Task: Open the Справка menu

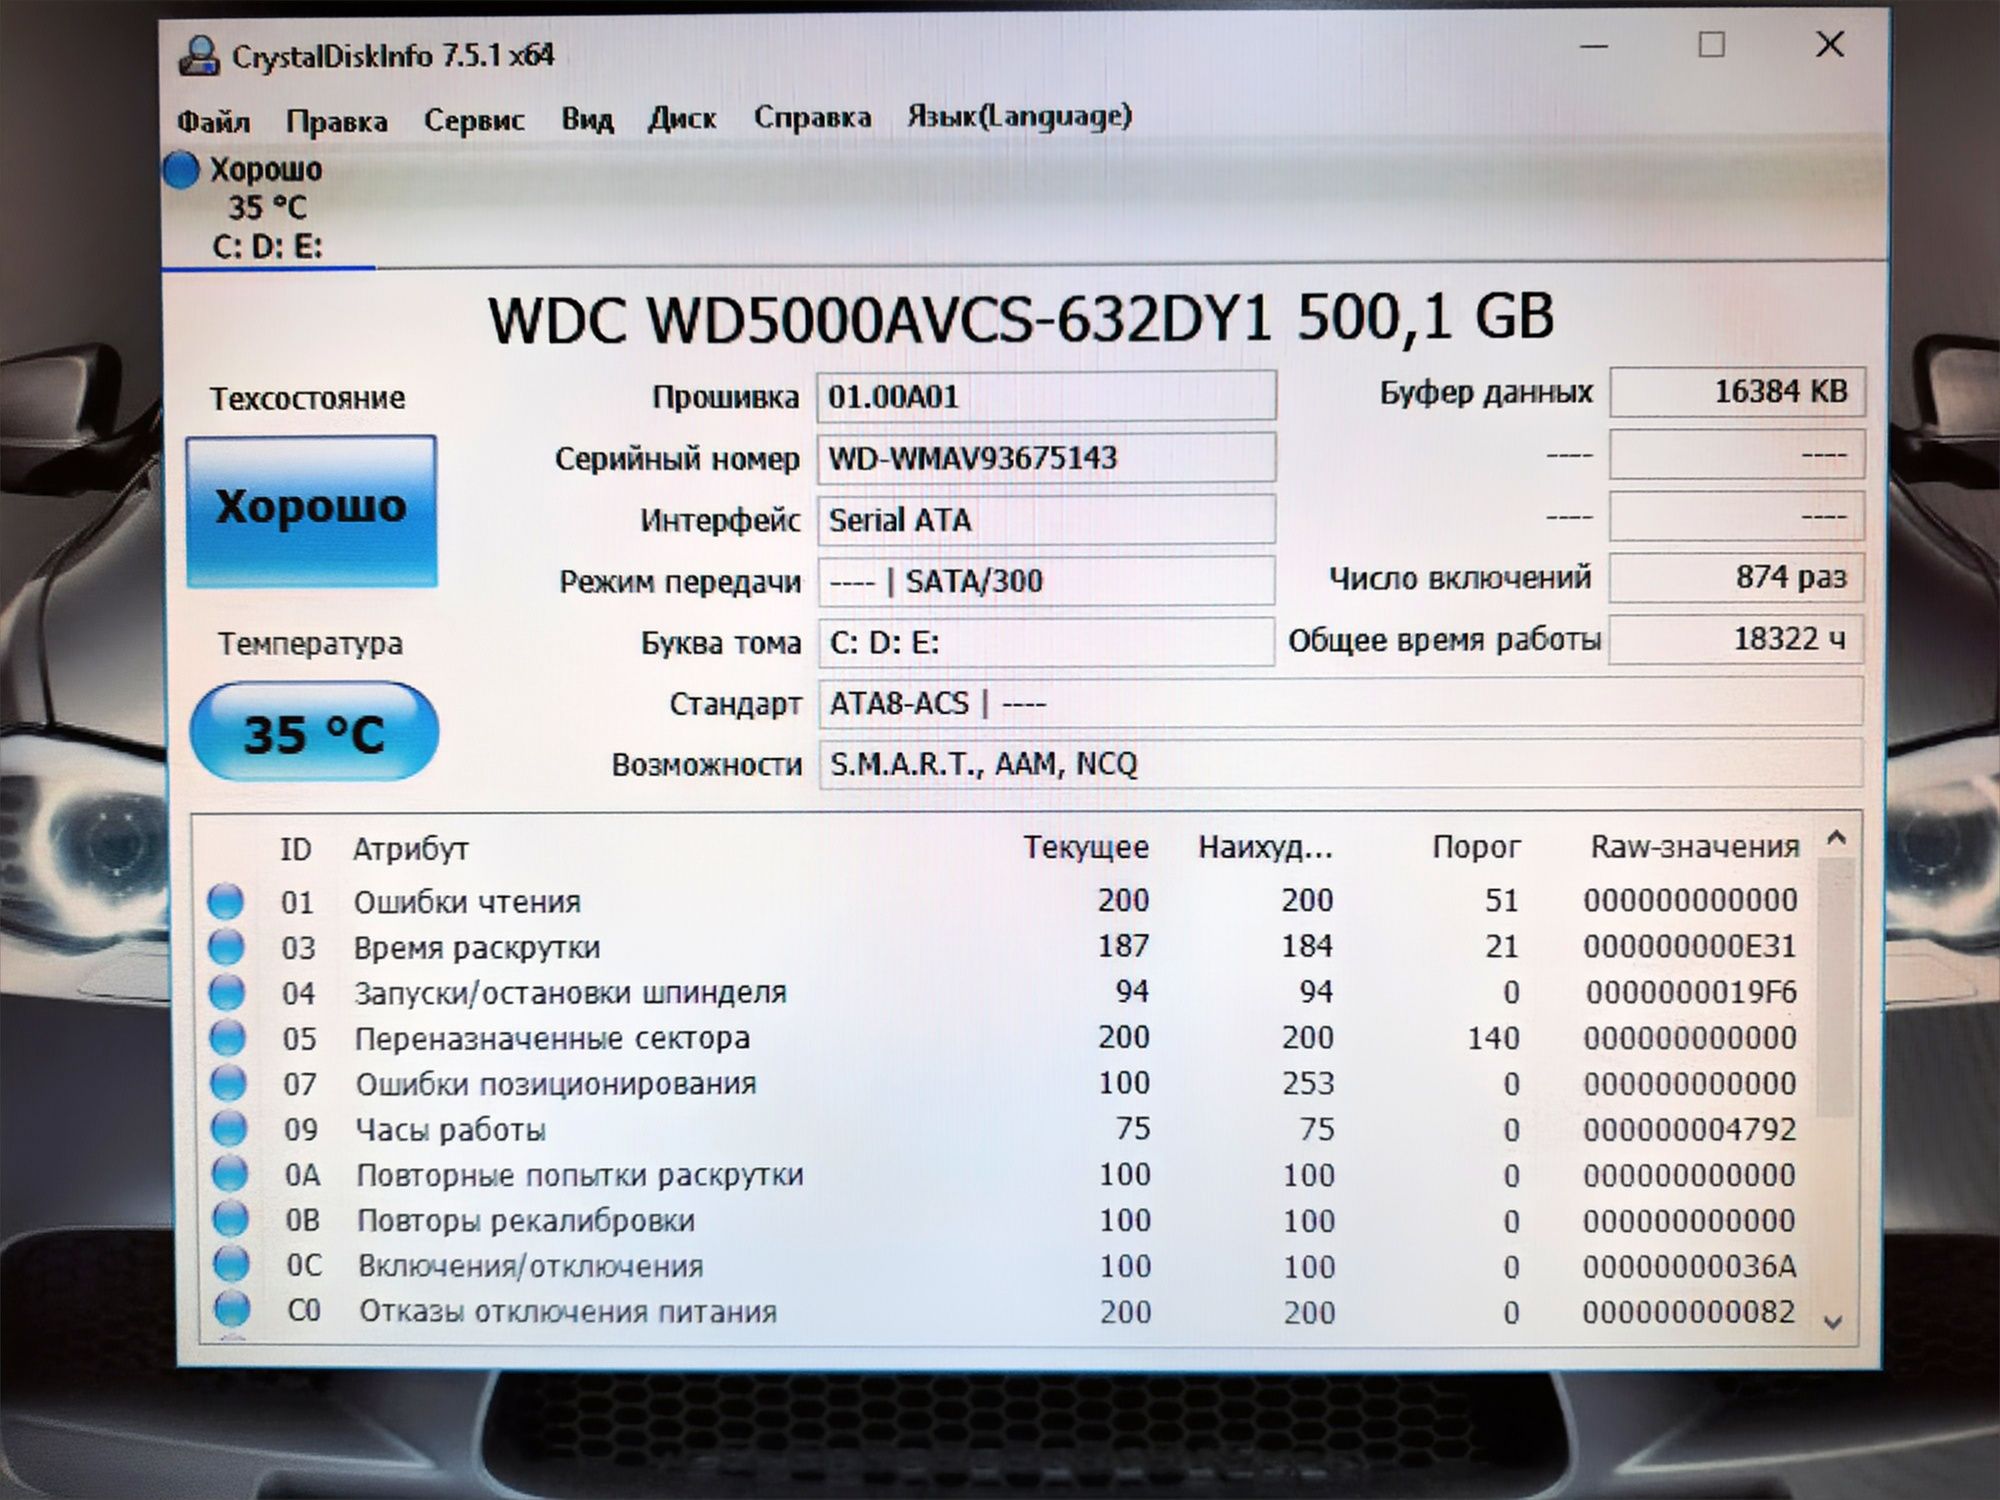Action: 812,117
